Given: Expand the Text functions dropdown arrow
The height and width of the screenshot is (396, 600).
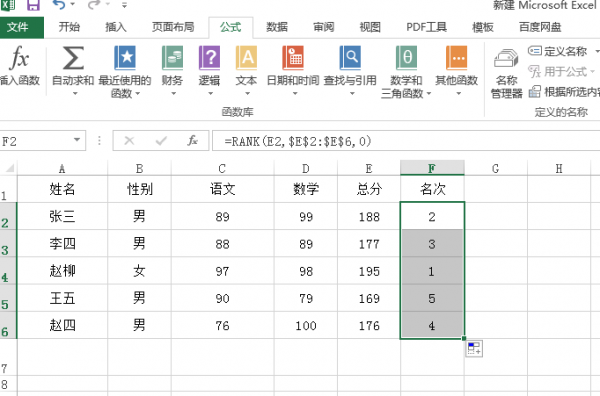Looking at the screenshot, I should [247, 93].
